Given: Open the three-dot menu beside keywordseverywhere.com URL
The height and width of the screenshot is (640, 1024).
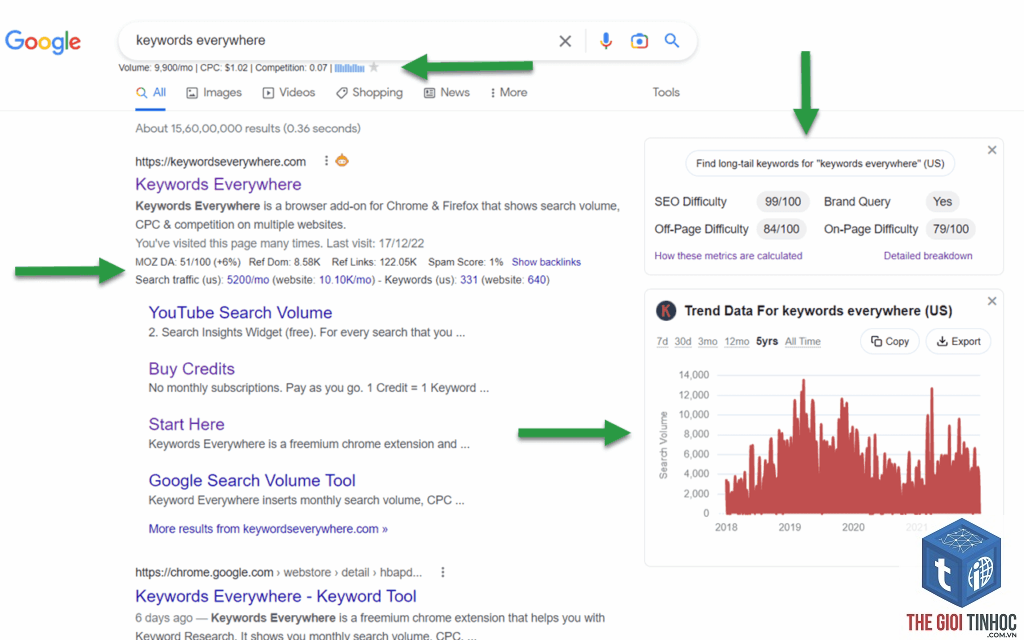Looking at the screenshot, I should coord(326,161).
